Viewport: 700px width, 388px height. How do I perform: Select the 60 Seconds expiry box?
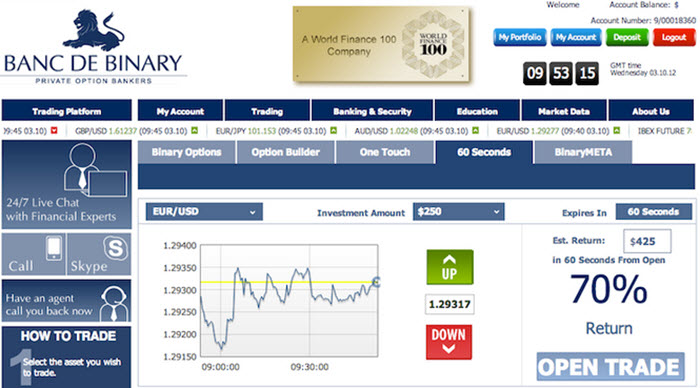click(x=653, y=212)
